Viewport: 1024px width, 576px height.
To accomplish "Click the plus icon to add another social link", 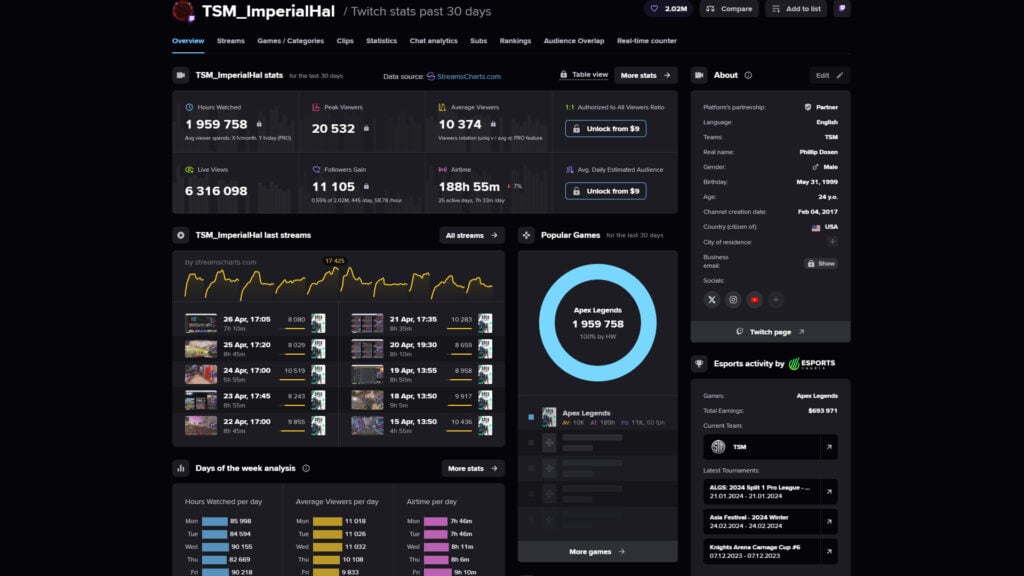I will 776,299.
